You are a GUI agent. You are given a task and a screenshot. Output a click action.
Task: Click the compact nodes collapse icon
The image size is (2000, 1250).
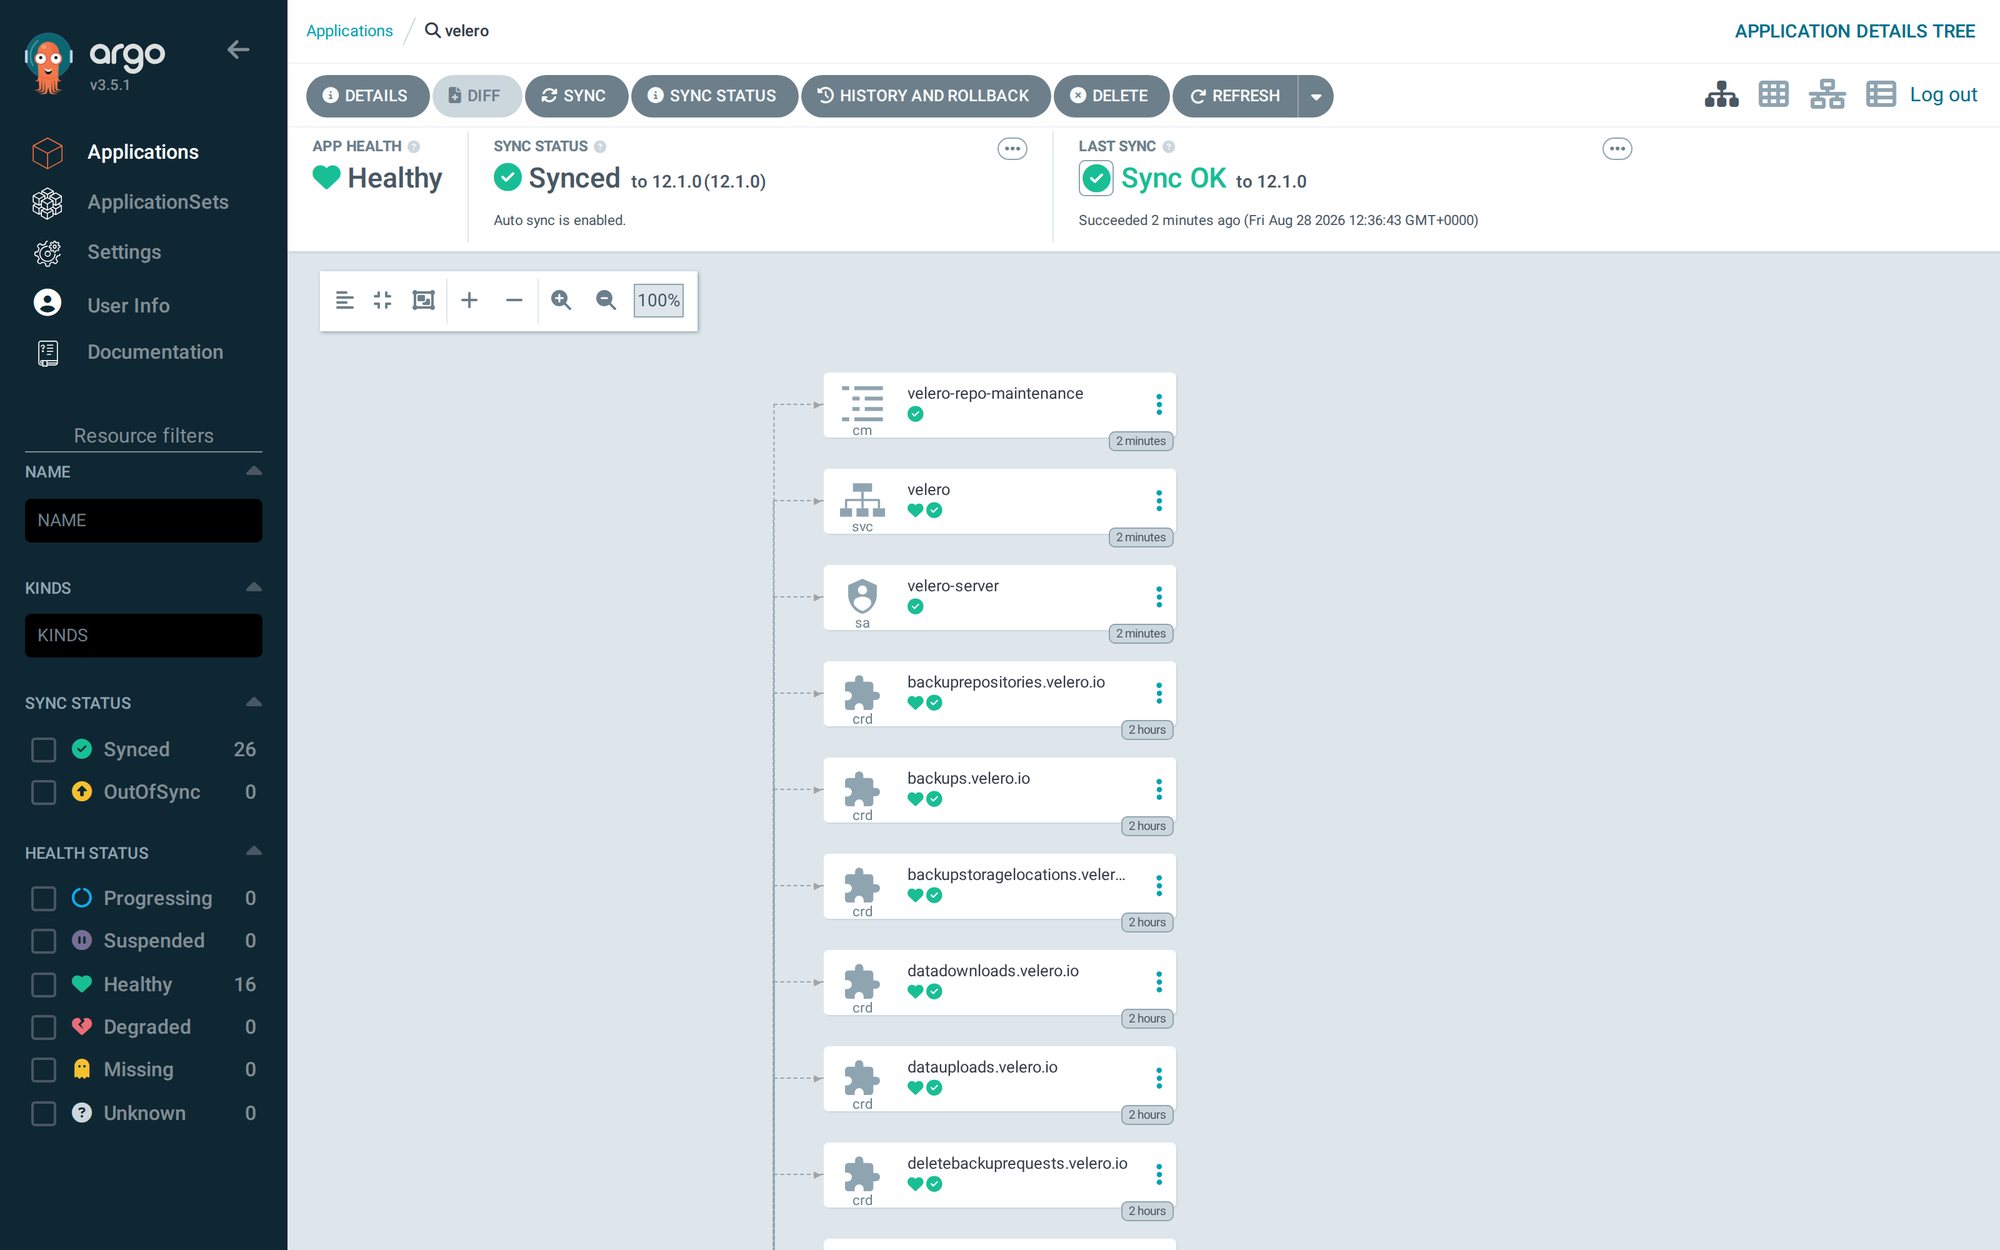click(x=383, y=300)
